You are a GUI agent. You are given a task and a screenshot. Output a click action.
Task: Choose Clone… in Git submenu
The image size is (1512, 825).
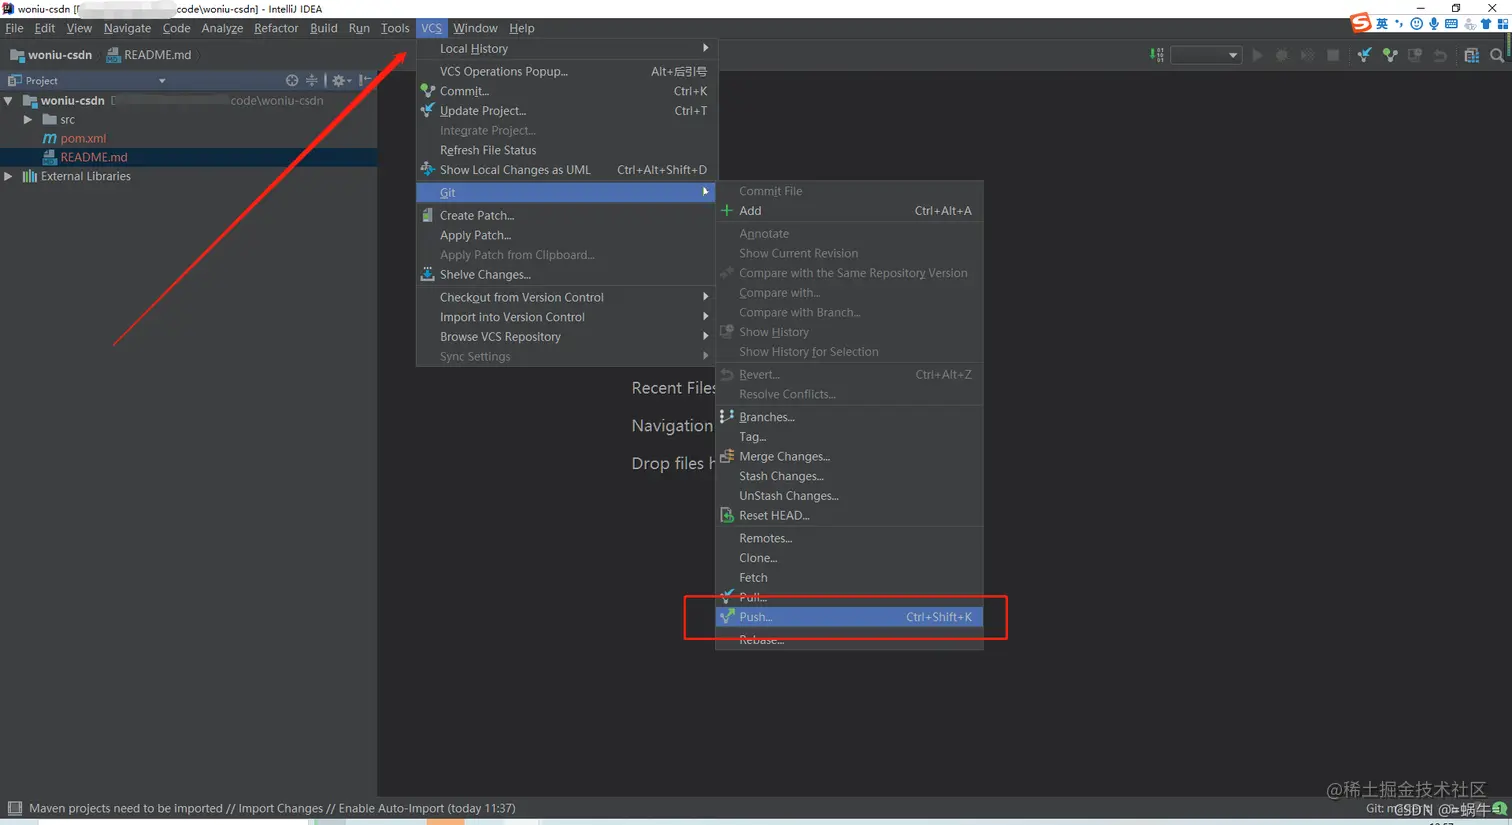(x=849, y=558)
